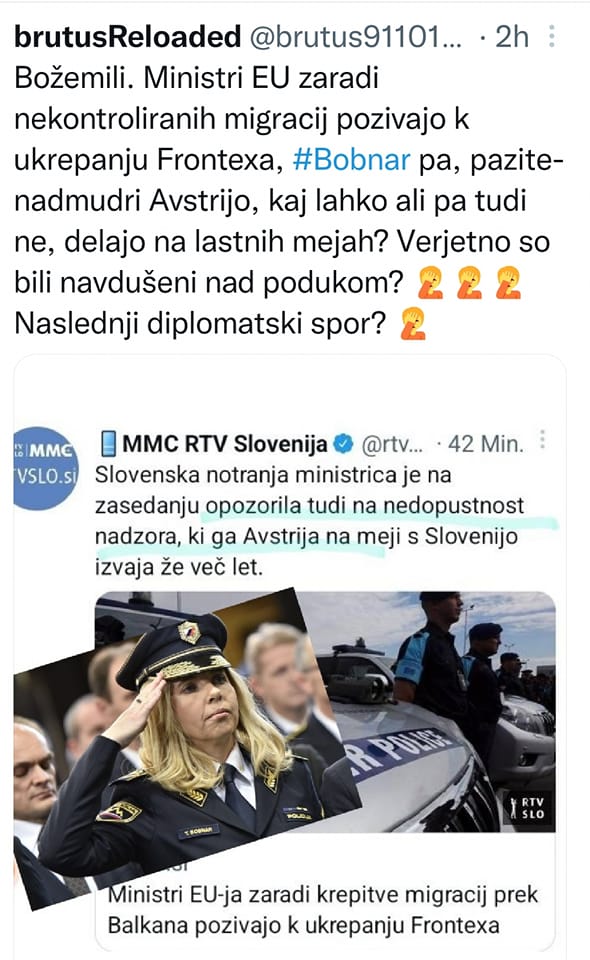Click the first facepalm emoji after 'podukom?'

point(431,283)
